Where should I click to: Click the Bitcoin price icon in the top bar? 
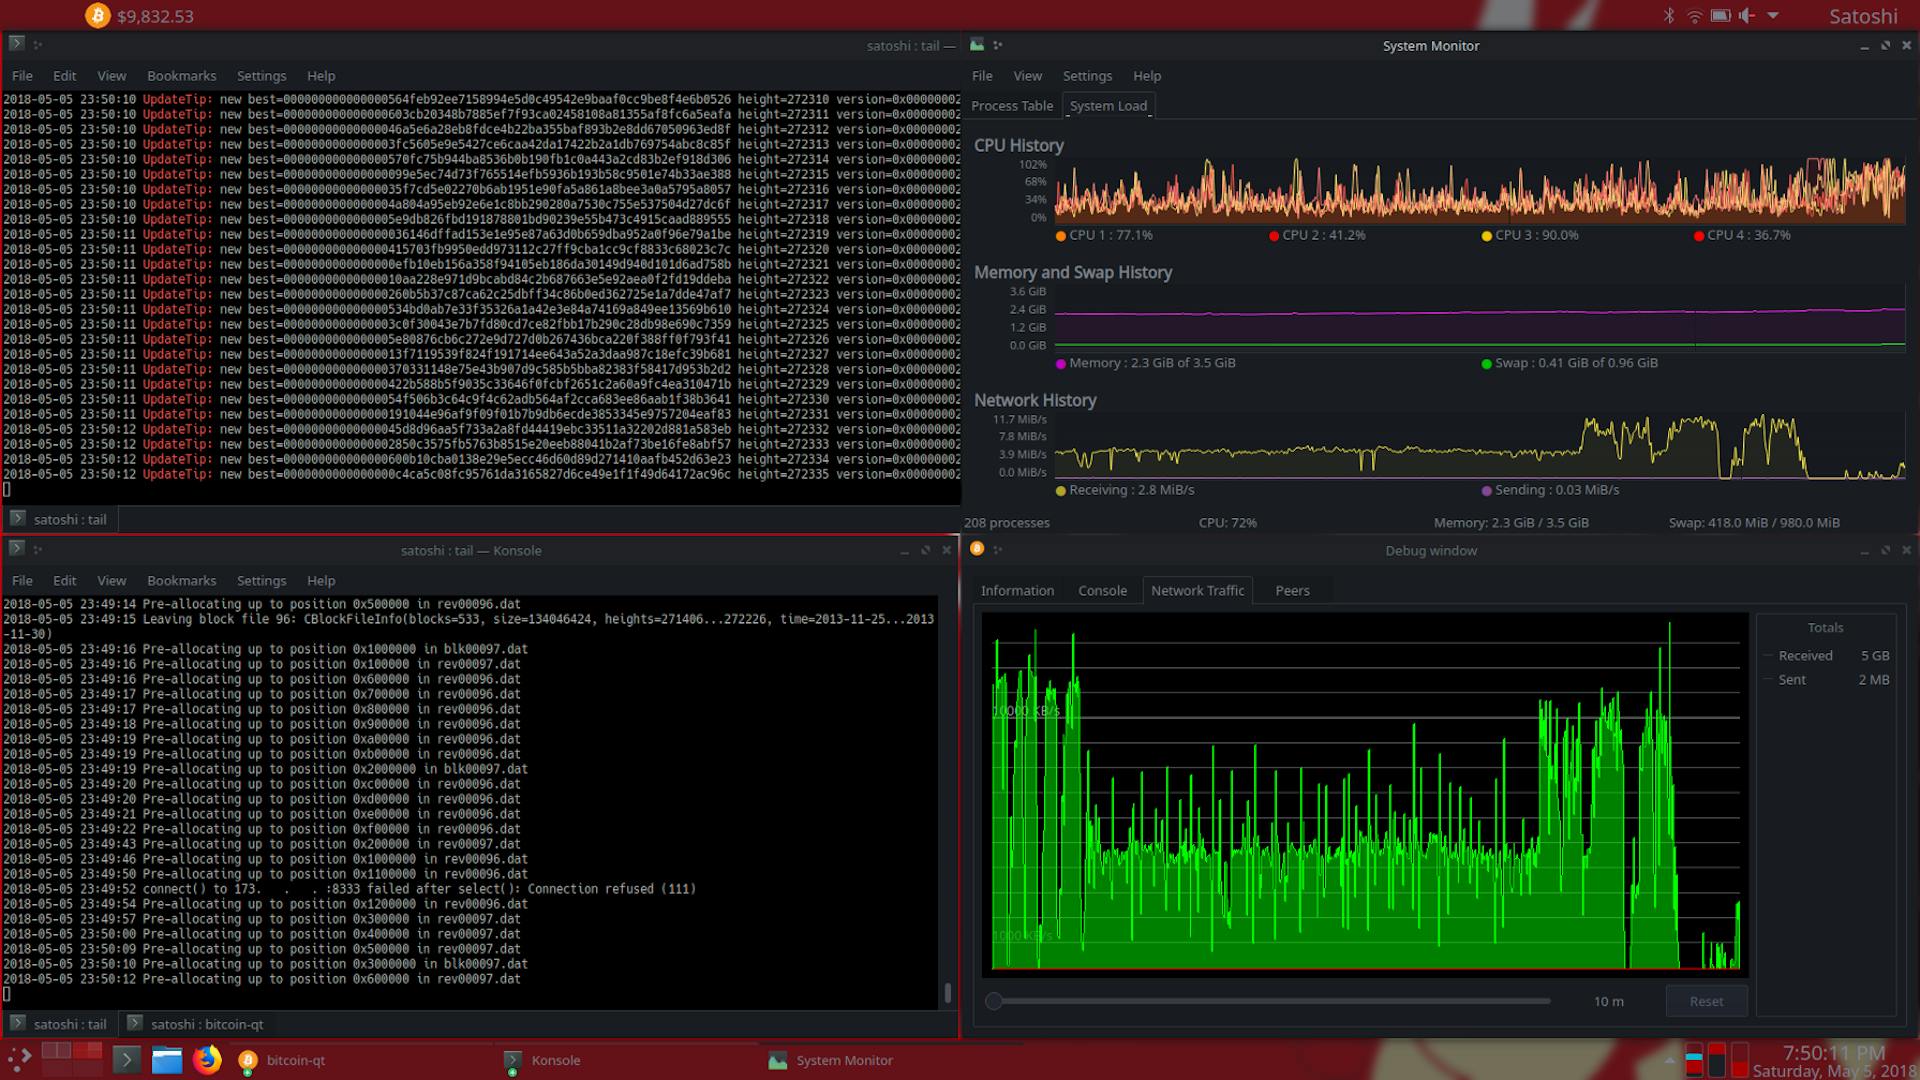click(97, 16)
